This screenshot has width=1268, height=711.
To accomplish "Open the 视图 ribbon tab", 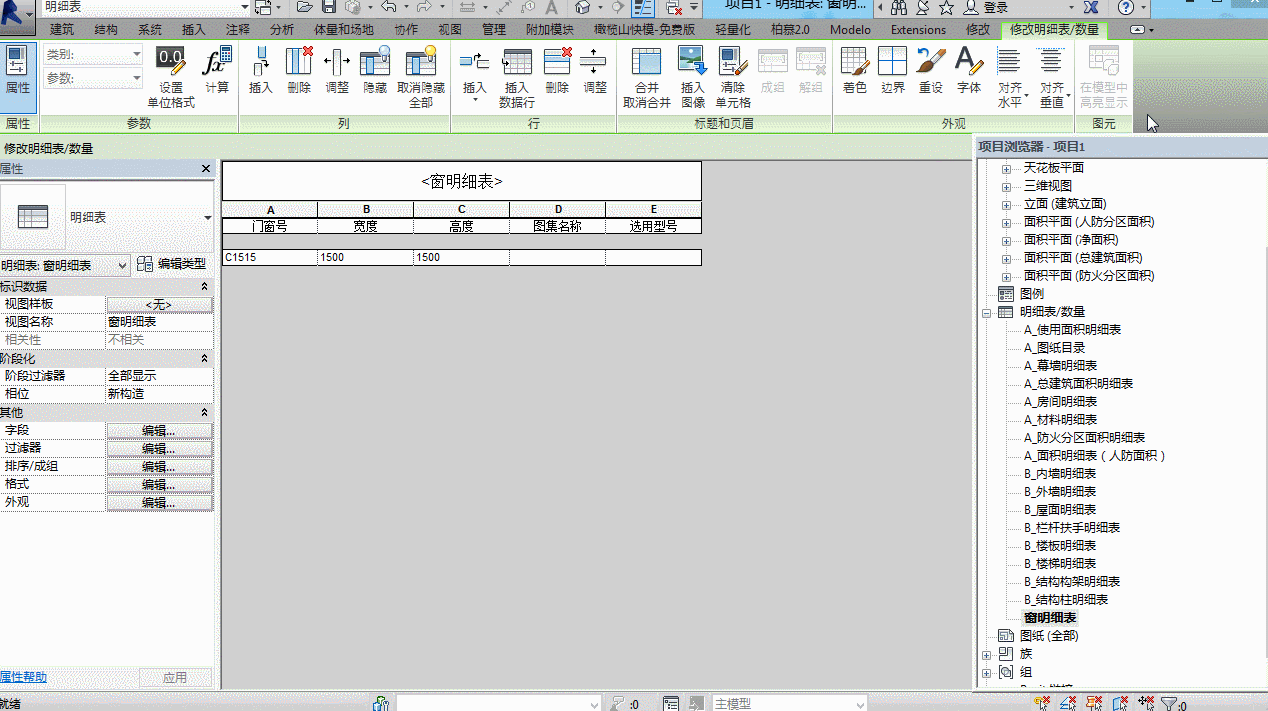I will (450, 30).
